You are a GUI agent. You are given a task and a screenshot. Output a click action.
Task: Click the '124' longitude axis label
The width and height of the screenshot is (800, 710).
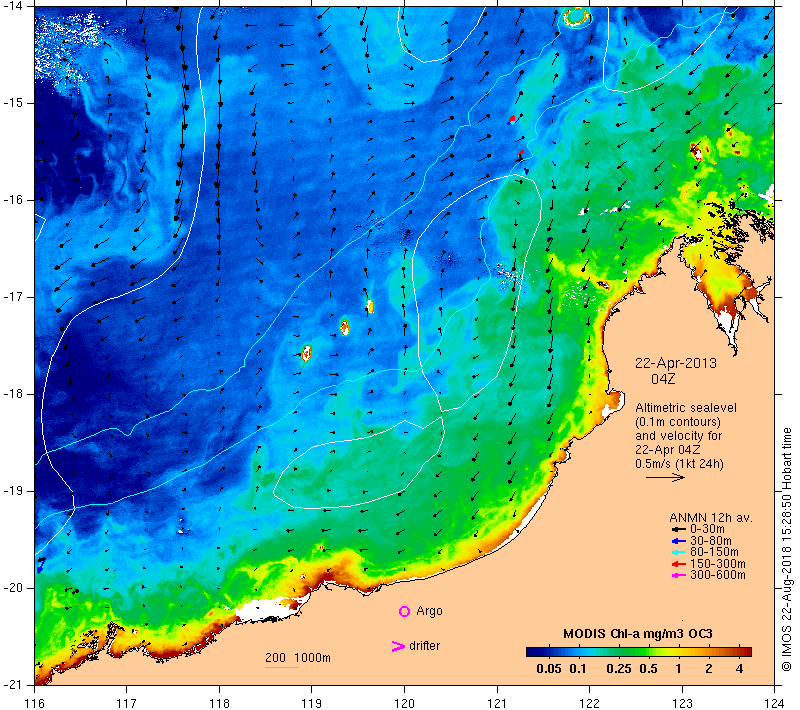tap(774, 703)
